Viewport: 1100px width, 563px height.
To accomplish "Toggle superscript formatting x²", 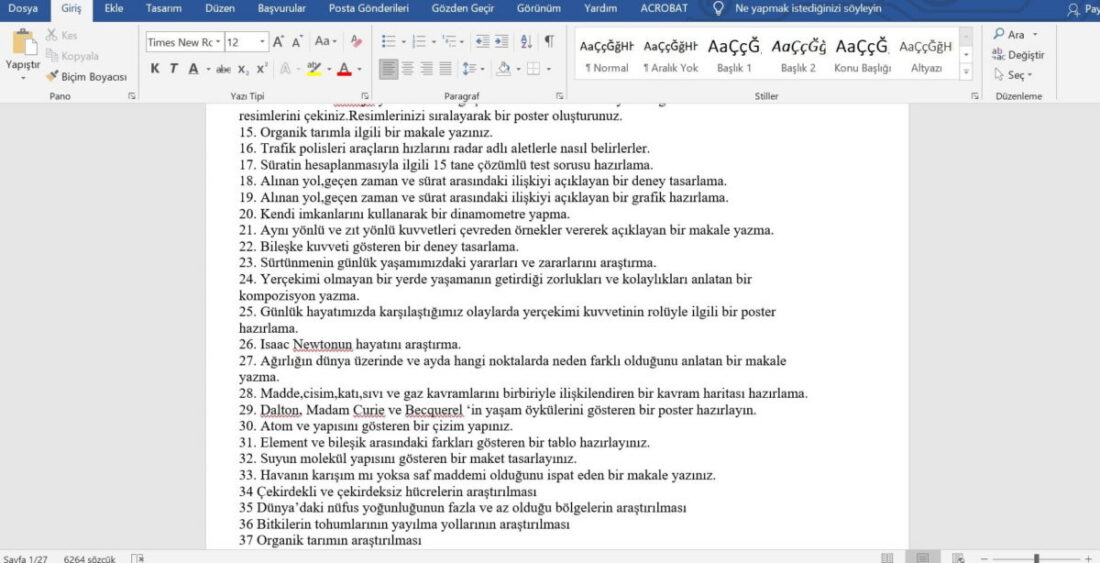I will point(262,69).
